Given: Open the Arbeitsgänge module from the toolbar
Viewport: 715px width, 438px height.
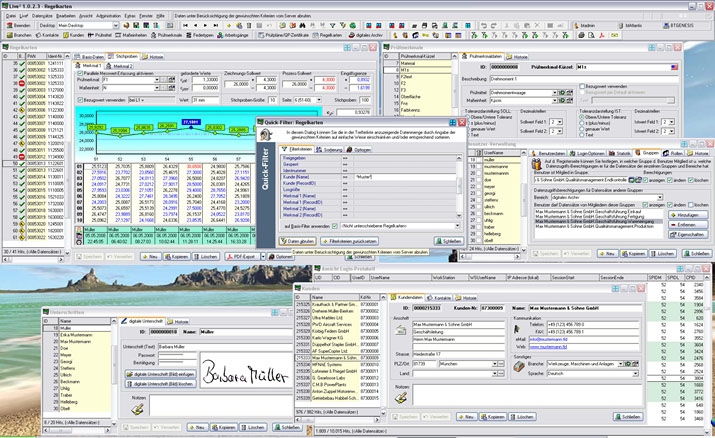Looking at the screenshot, I should [233, 35].
